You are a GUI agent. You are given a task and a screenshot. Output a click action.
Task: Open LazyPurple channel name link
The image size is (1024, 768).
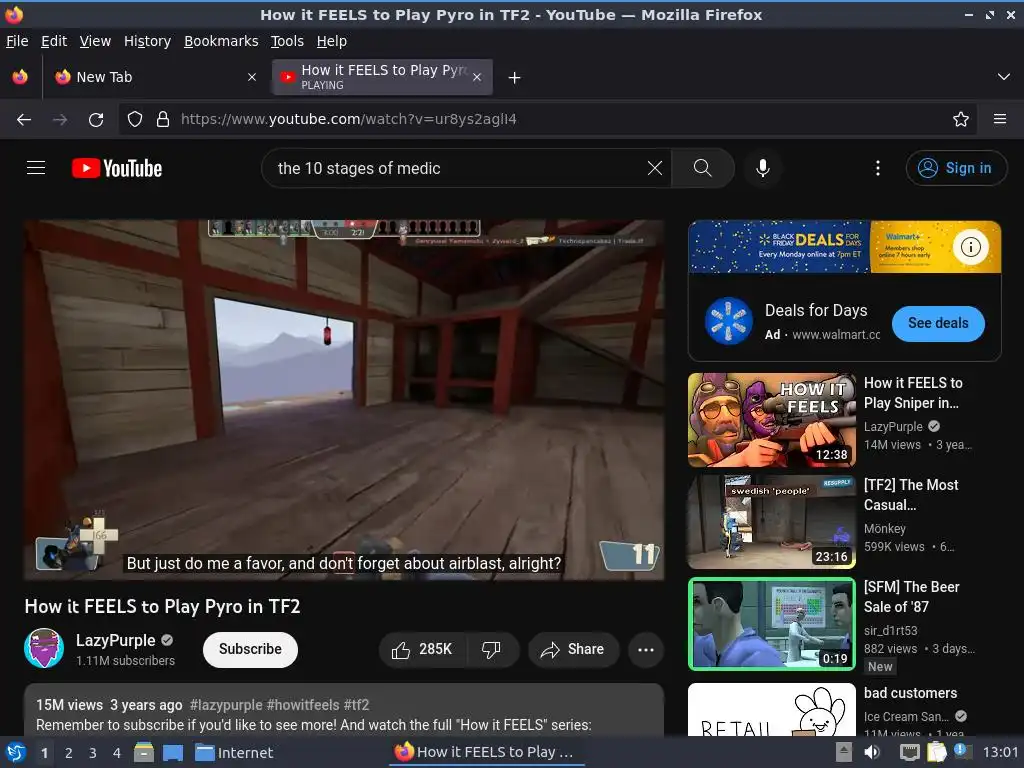tap(116, 640)
